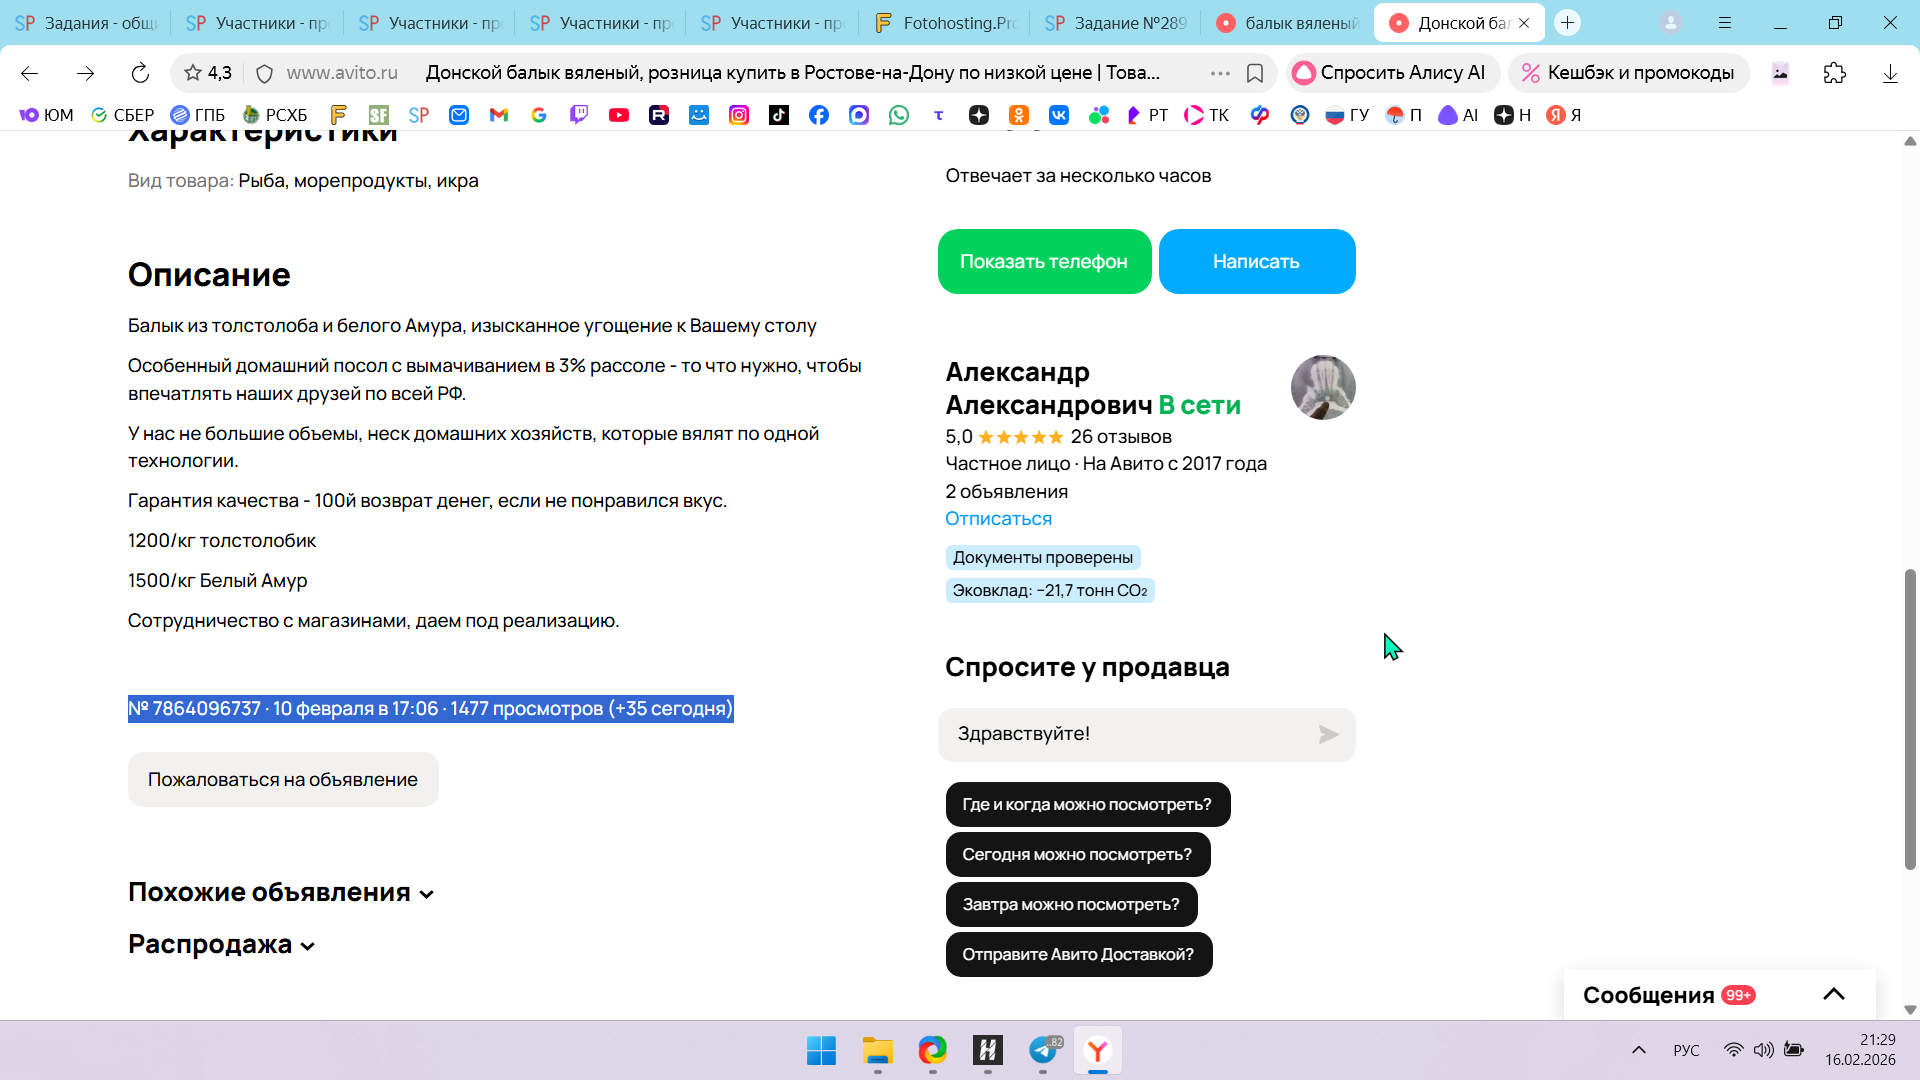The image size is (1920, 1080).
Task: Switch to балык вяленый tab
Action: pos(1288,23)
